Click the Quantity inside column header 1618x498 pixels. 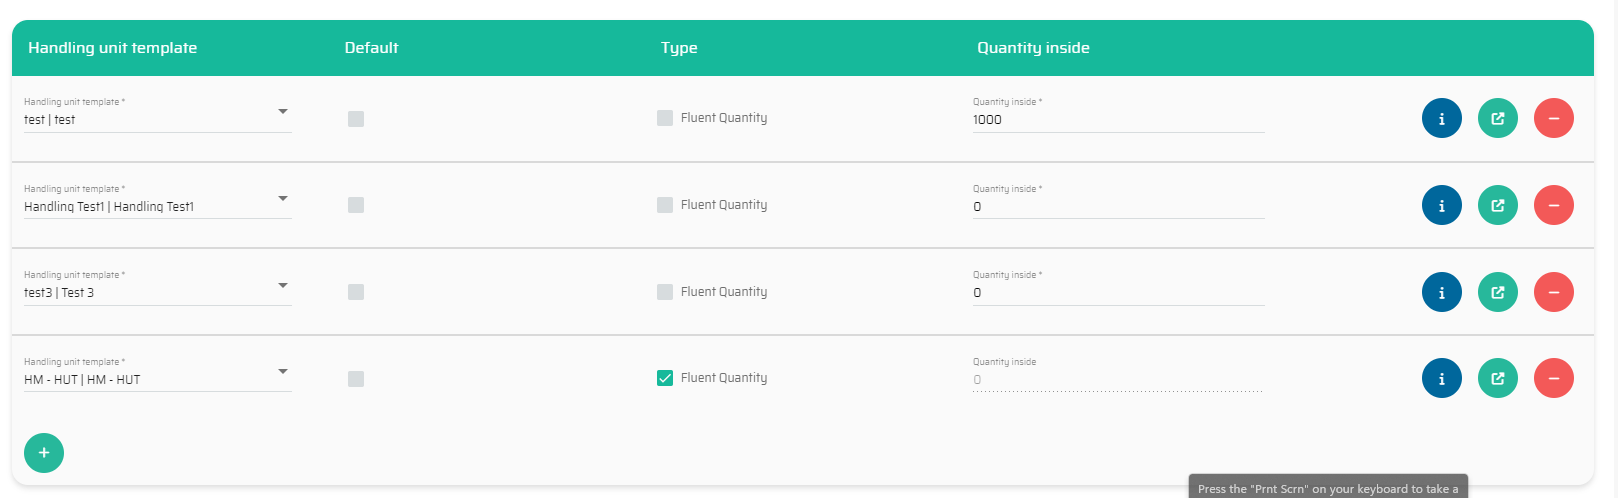pyautogui.click(x=1033, y=48)
